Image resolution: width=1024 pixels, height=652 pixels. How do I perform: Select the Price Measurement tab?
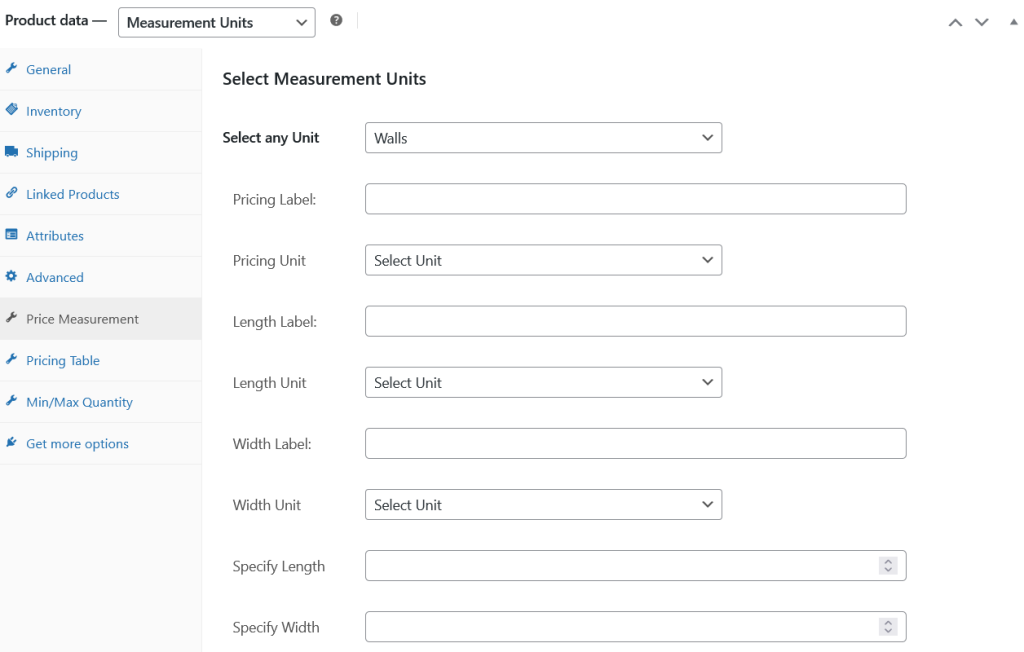click(x=82, y=319)
